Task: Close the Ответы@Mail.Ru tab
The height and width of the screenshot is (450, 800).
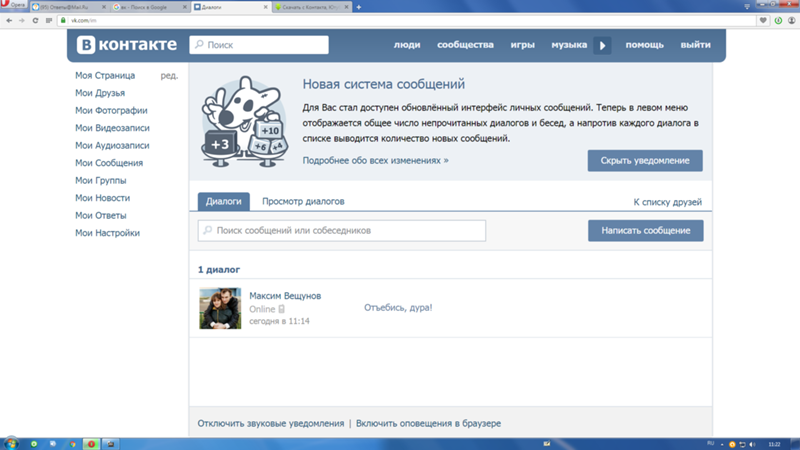Action: [x=104, y=7]
